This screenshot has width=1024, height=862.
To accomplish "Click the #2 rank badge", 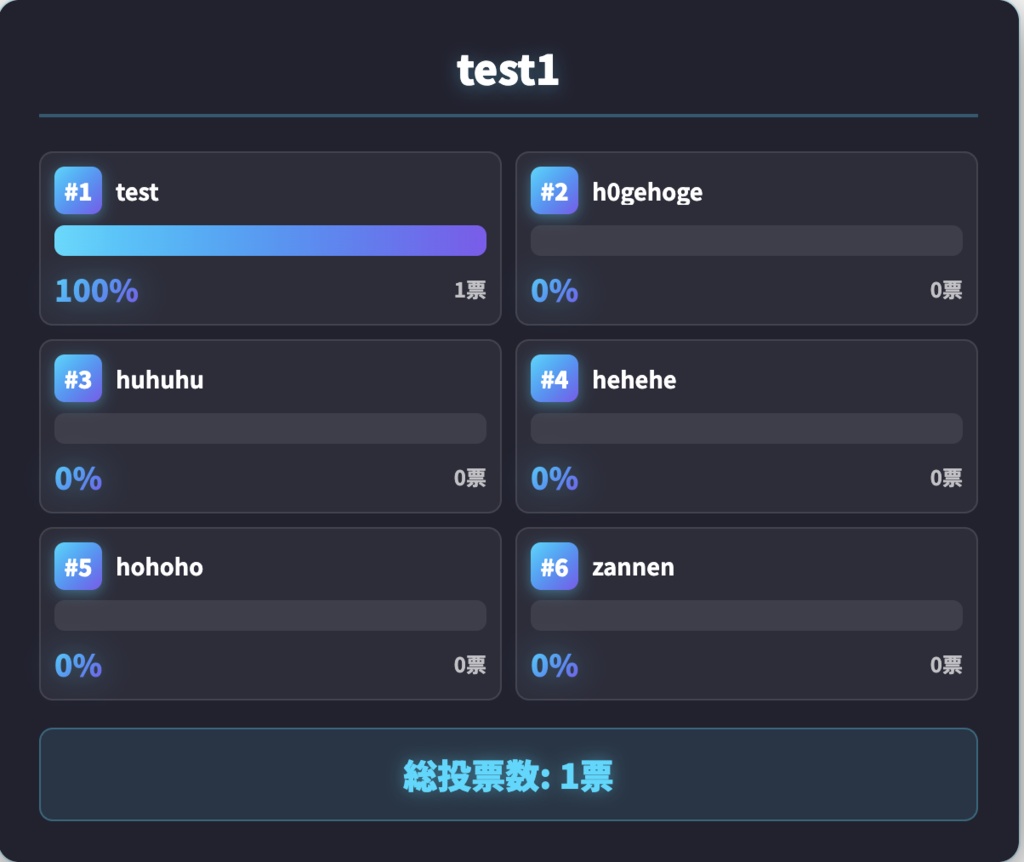I will [x=554, y=191].
